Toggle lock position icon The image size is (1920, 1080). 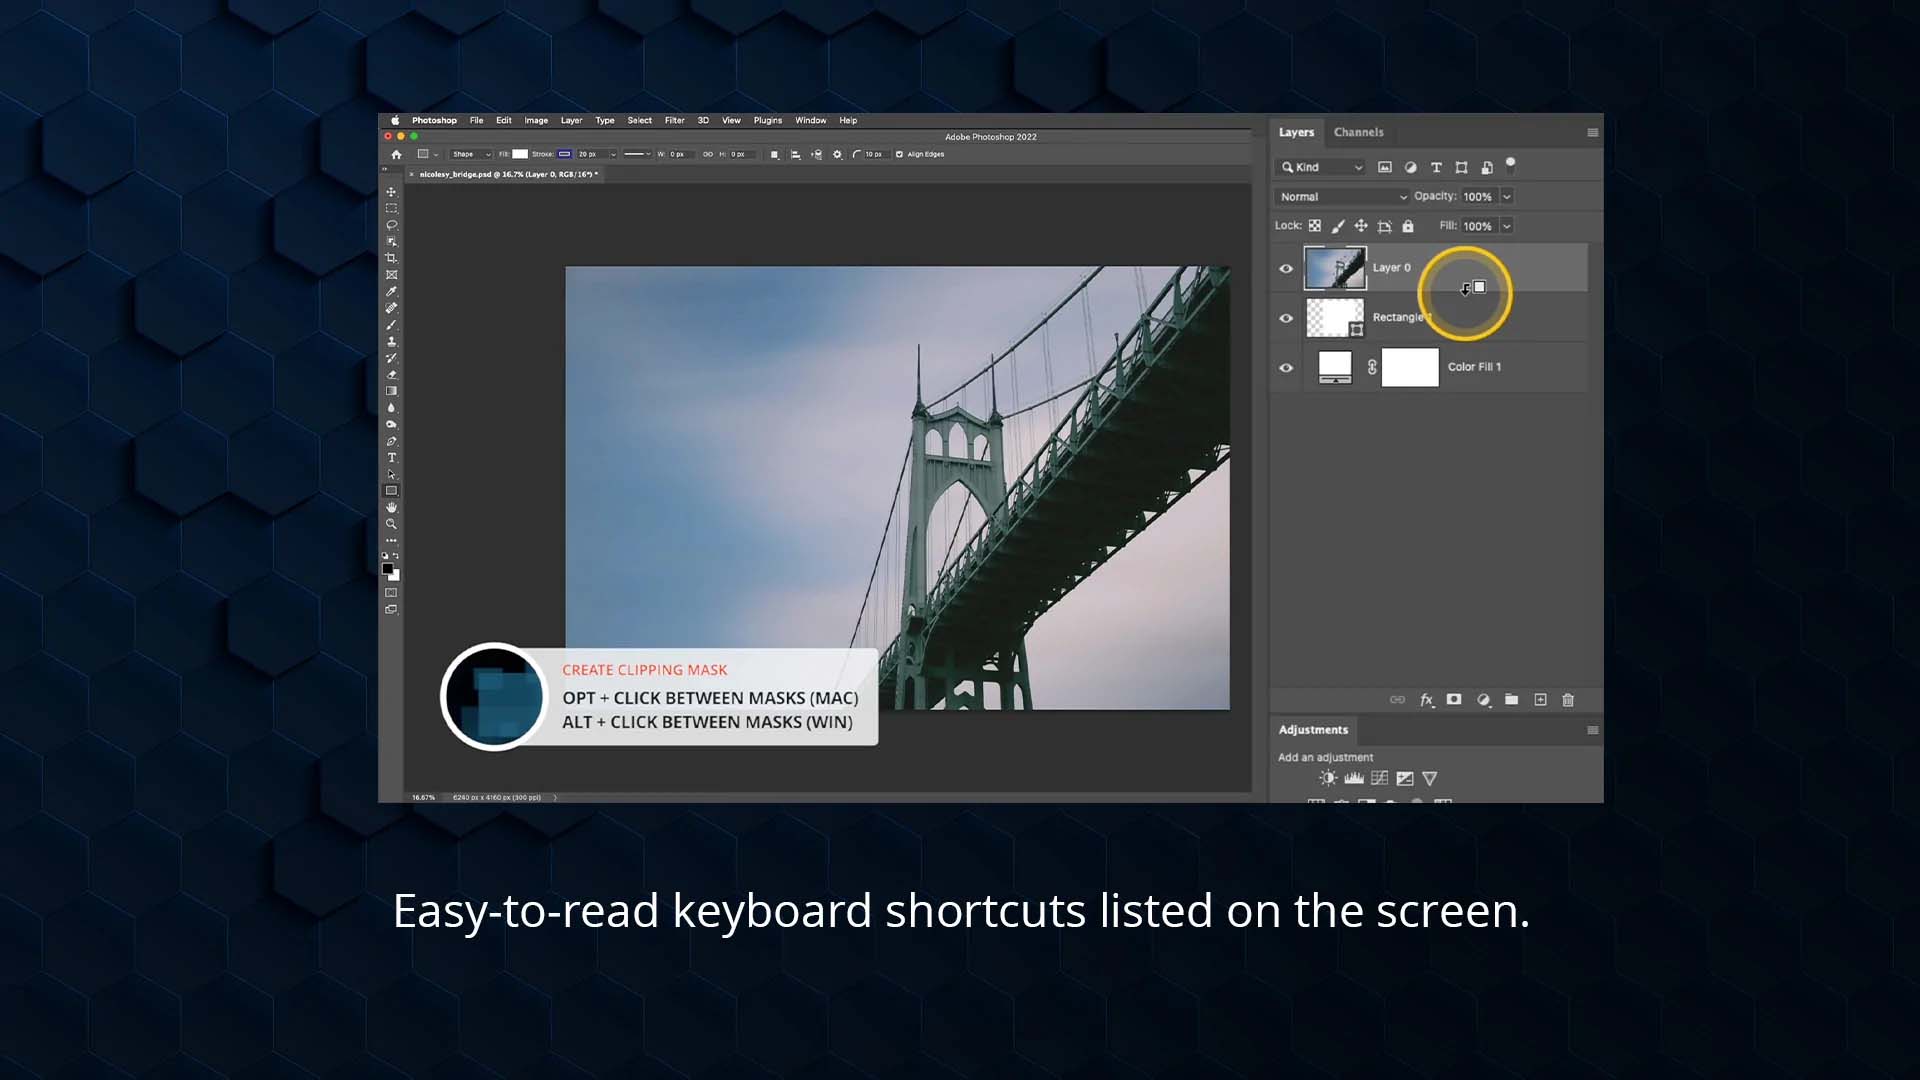pyautogui.click(x=1361, y=226)
